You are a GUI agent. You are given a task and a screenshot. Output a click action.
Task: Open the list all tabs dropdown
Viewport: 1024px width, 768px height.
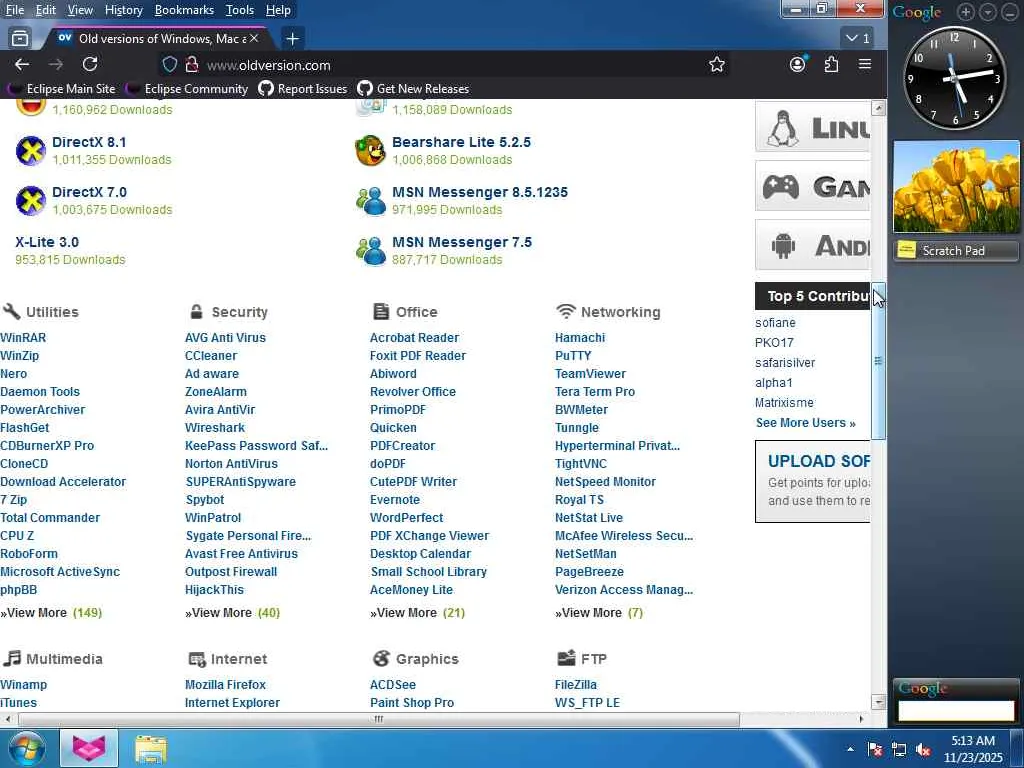click(x=857, y=39)
